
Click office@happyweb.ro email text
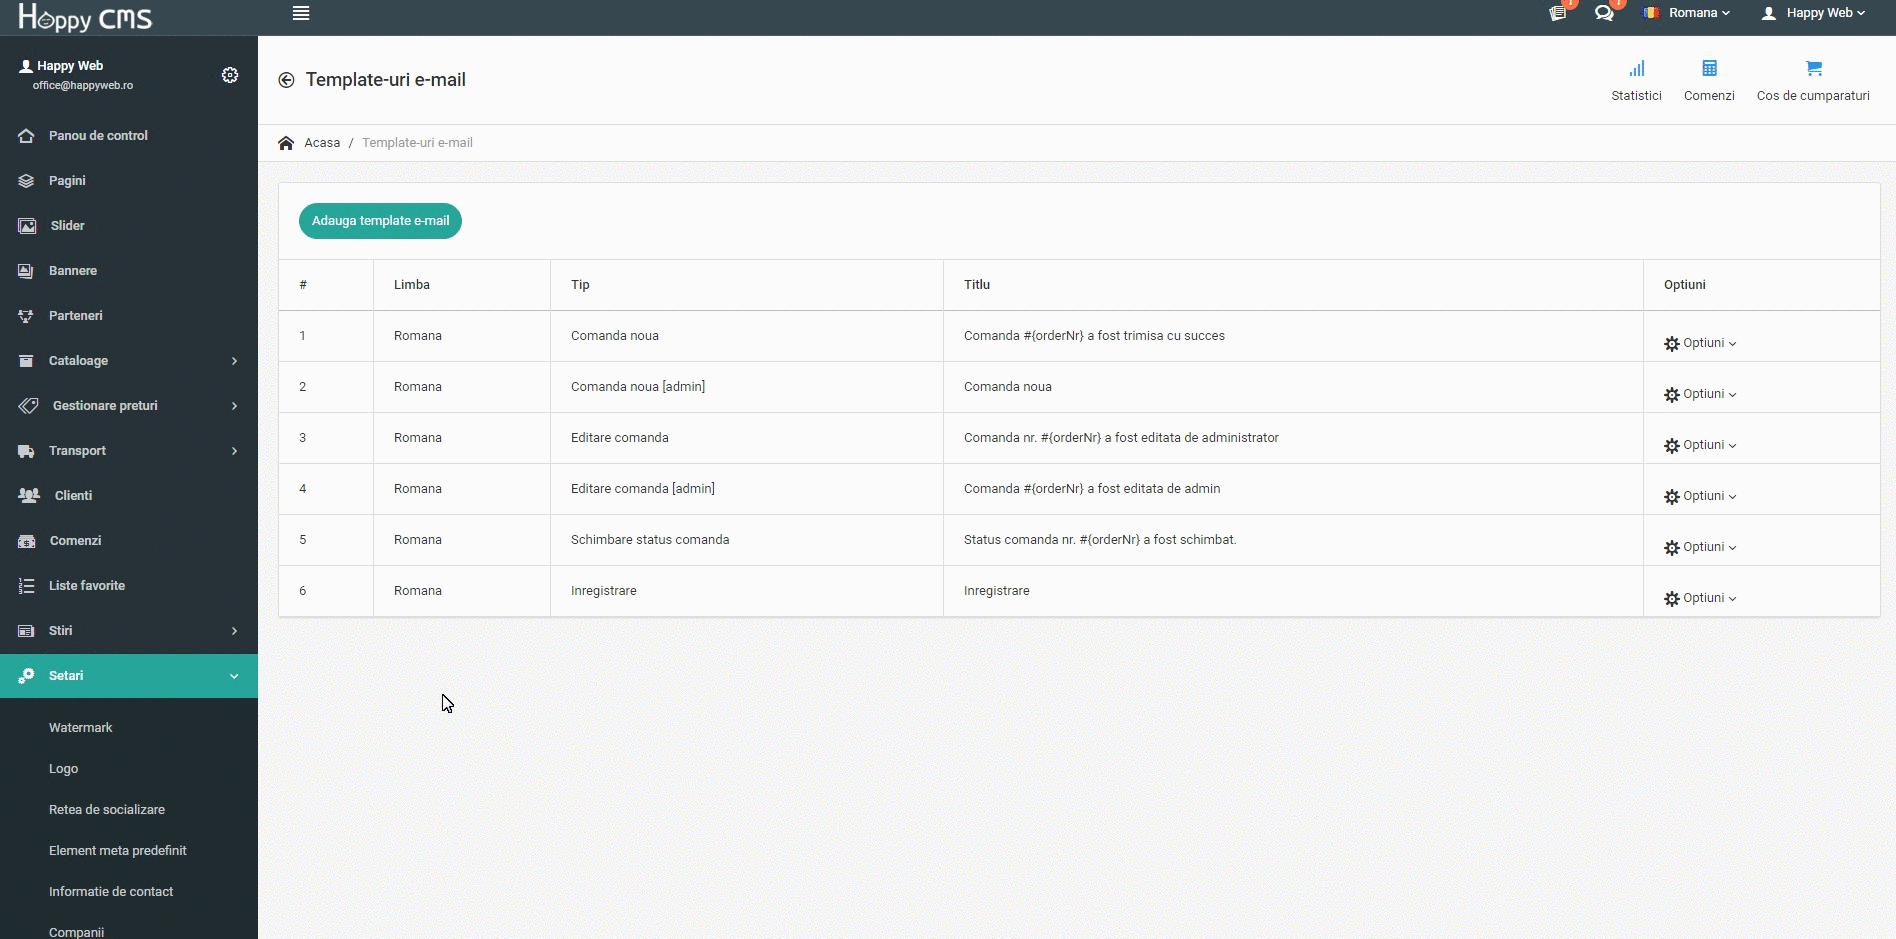point(83,86)
